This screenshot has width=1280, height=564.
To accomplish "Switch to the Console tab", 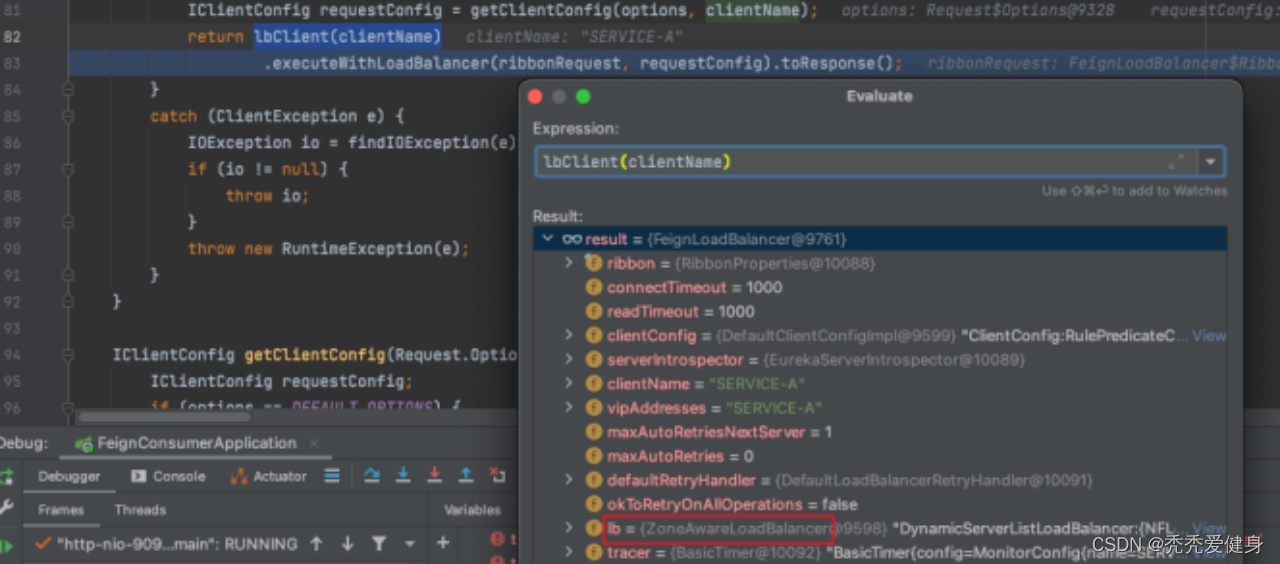I will (168, 476).
